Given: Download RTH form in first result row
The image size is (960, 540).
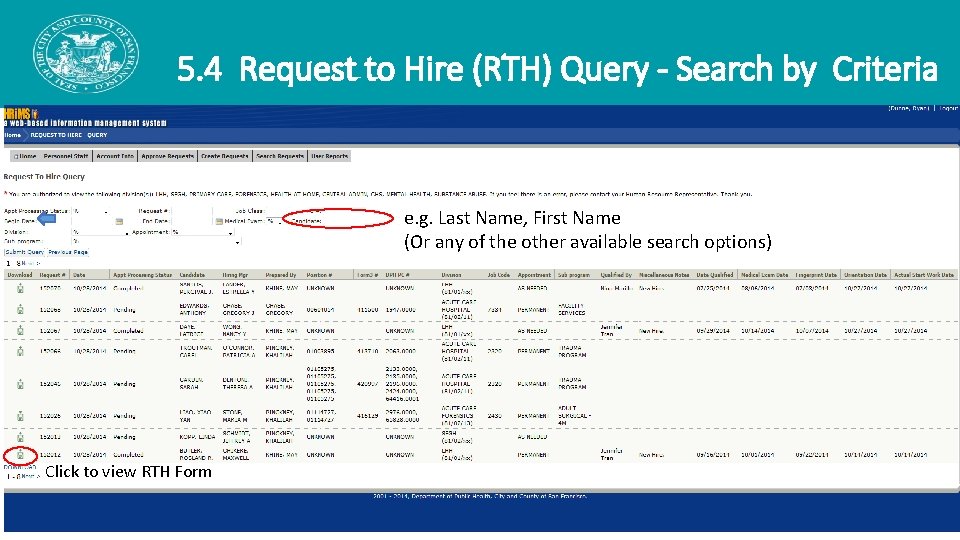Looking at the screenshot, I should click(20, 288).
